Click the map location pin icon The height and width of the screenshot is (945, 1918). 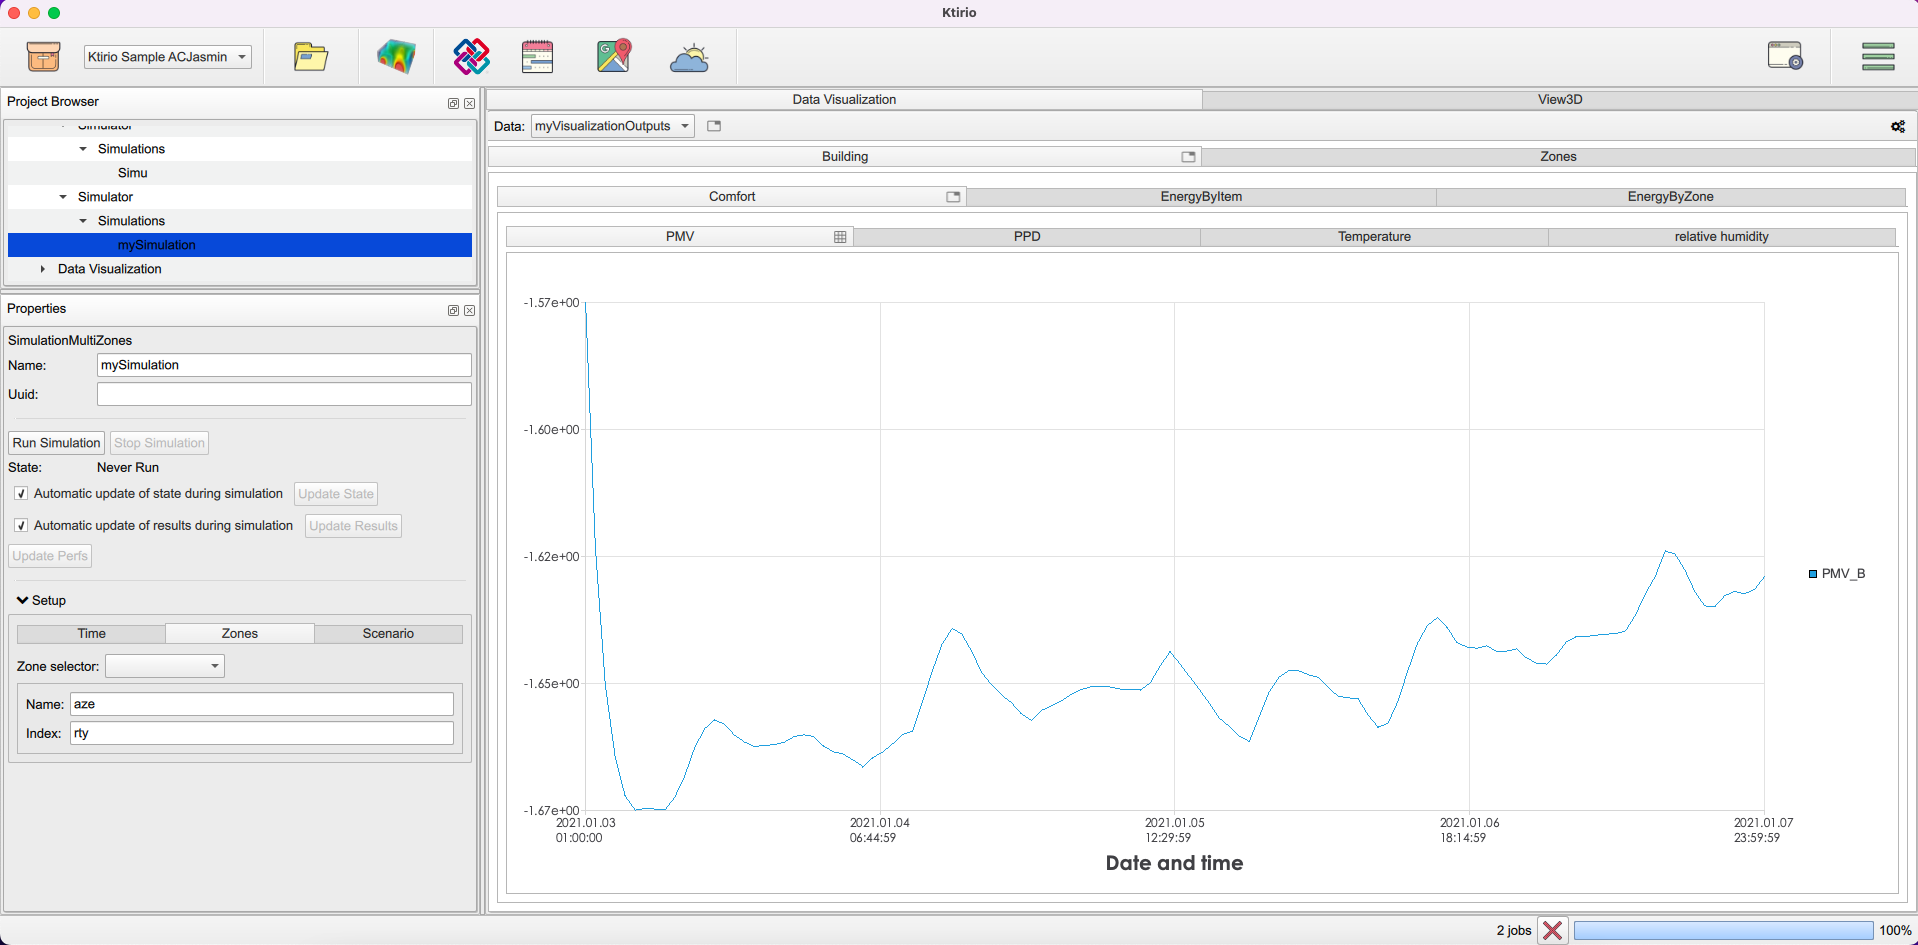[x=614, y=57]
